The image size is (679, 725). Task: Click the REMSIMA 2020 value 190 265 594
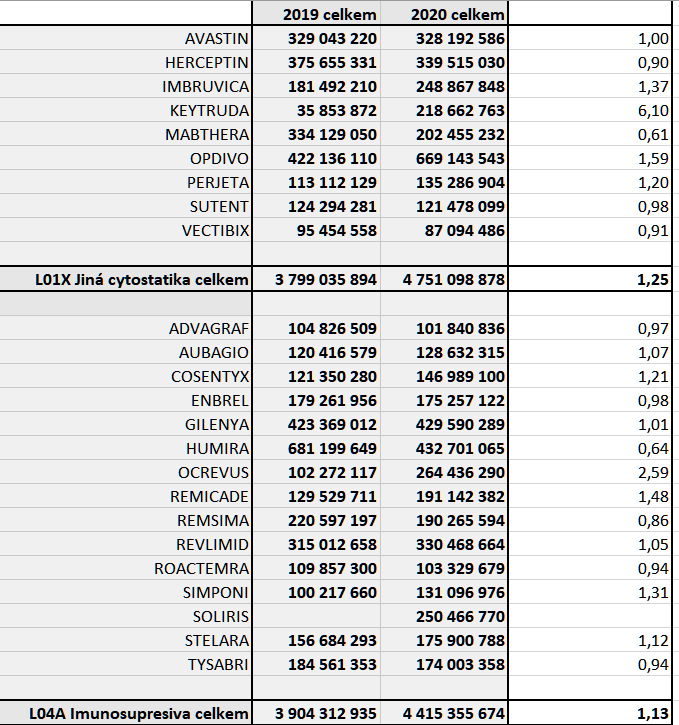point(444,521)
